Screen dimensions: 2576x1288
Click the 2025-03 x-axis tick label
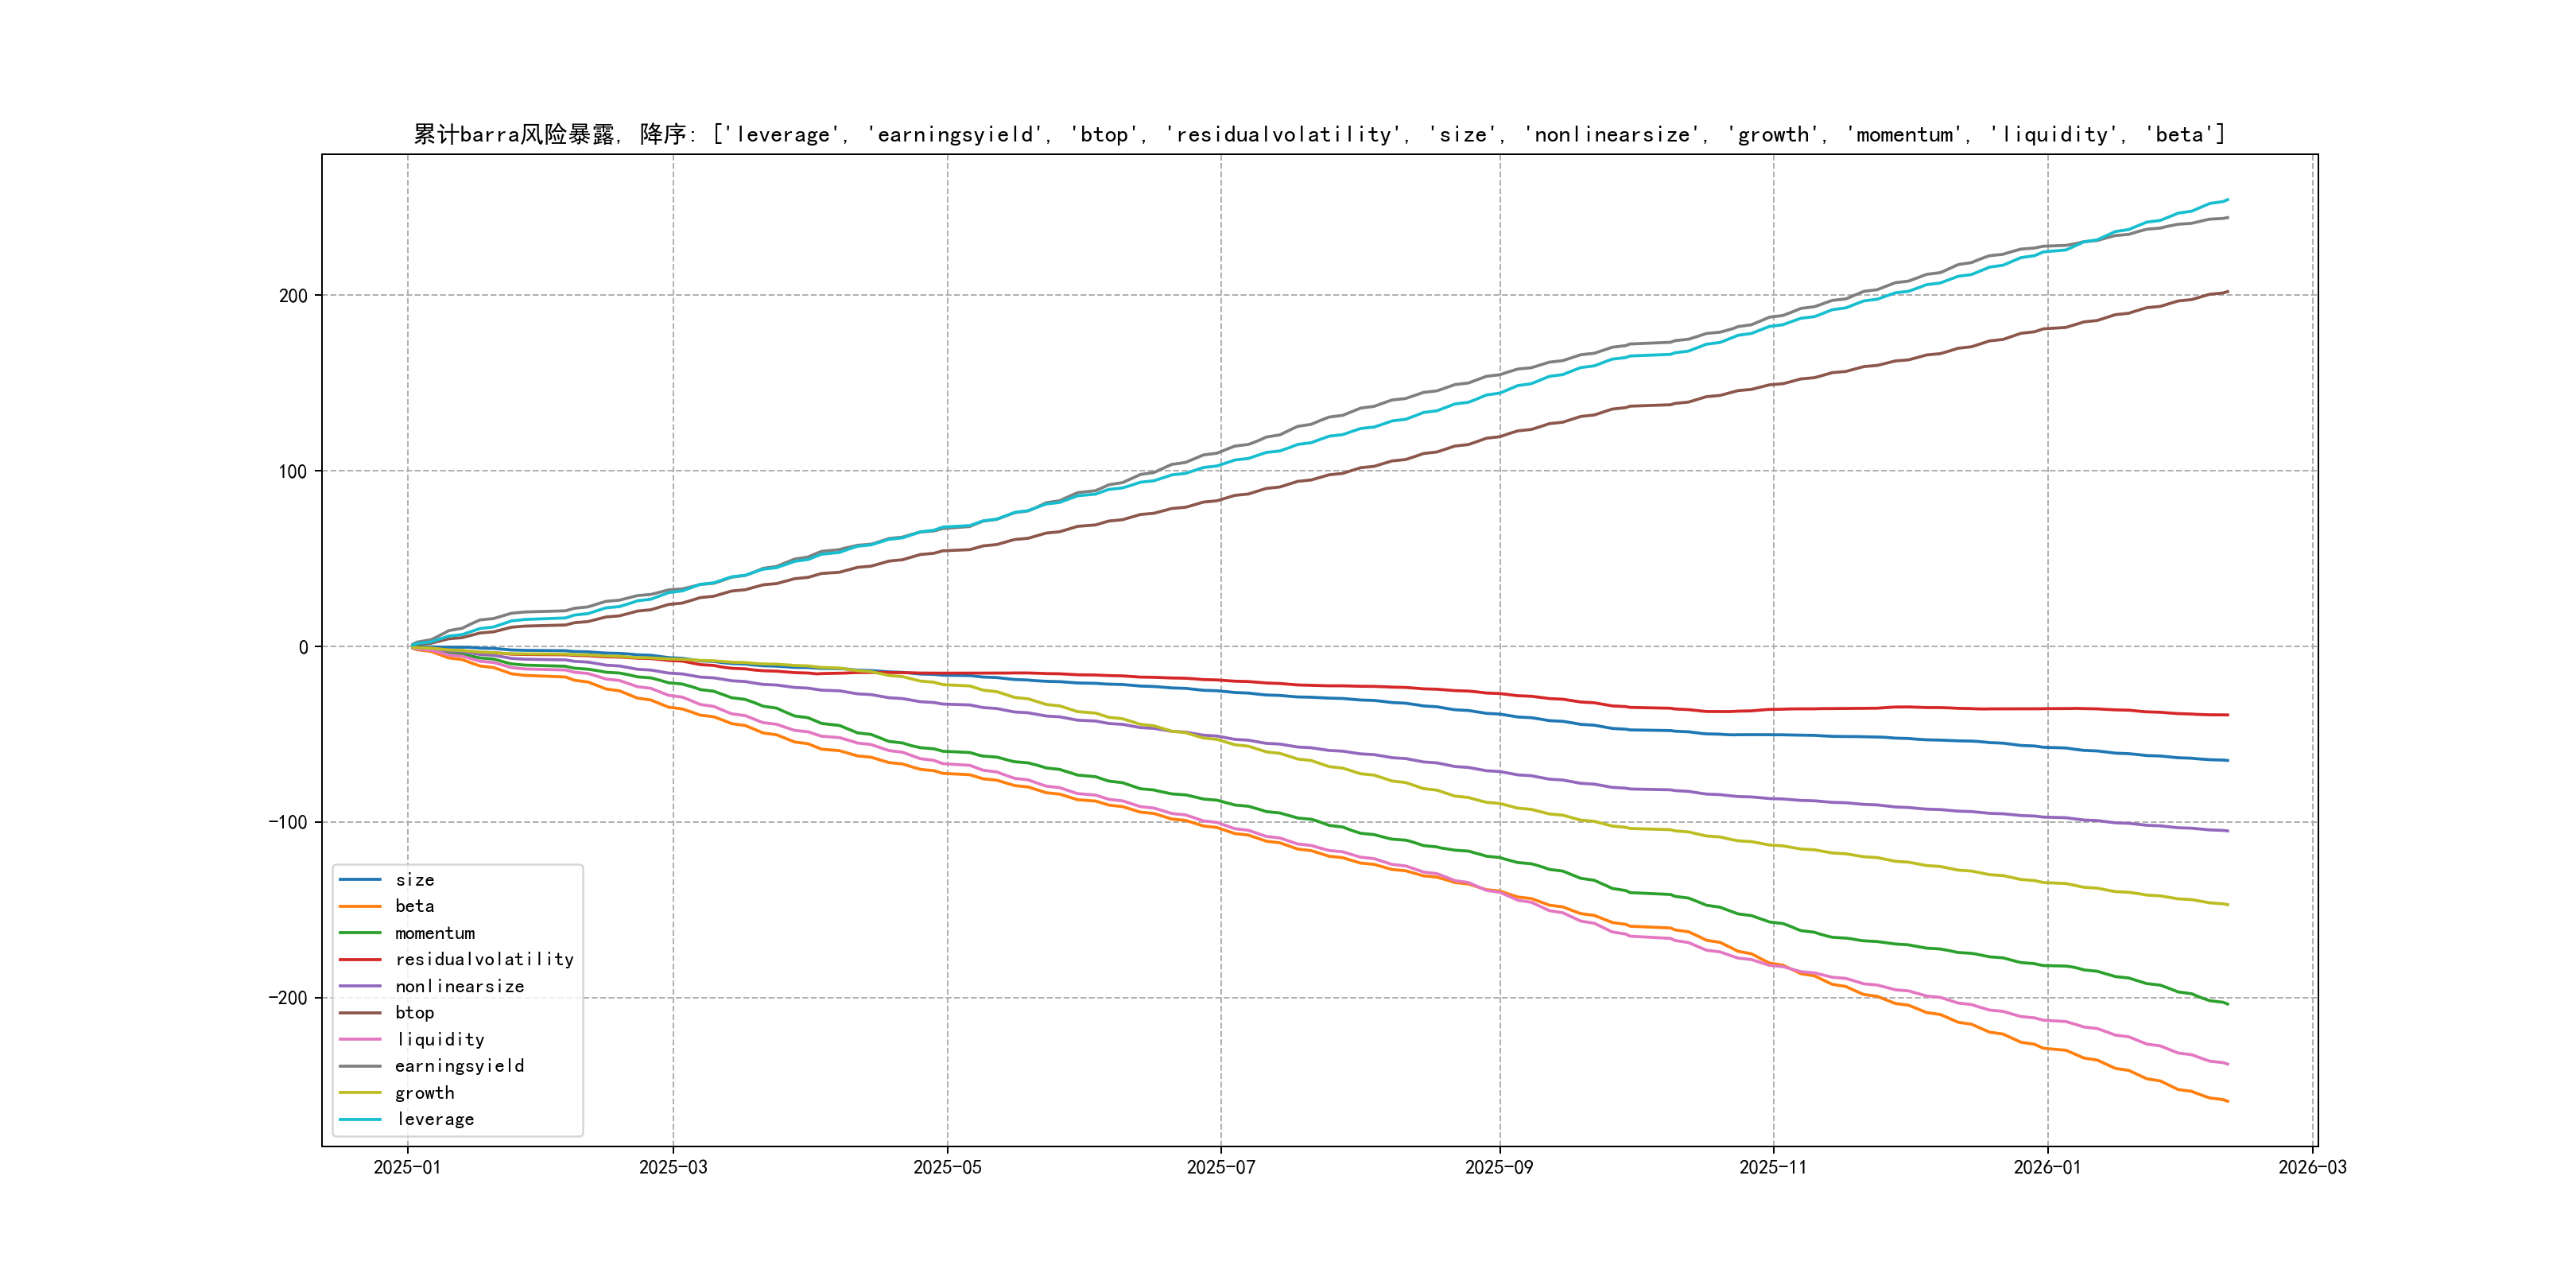[x=673, y=1168]
